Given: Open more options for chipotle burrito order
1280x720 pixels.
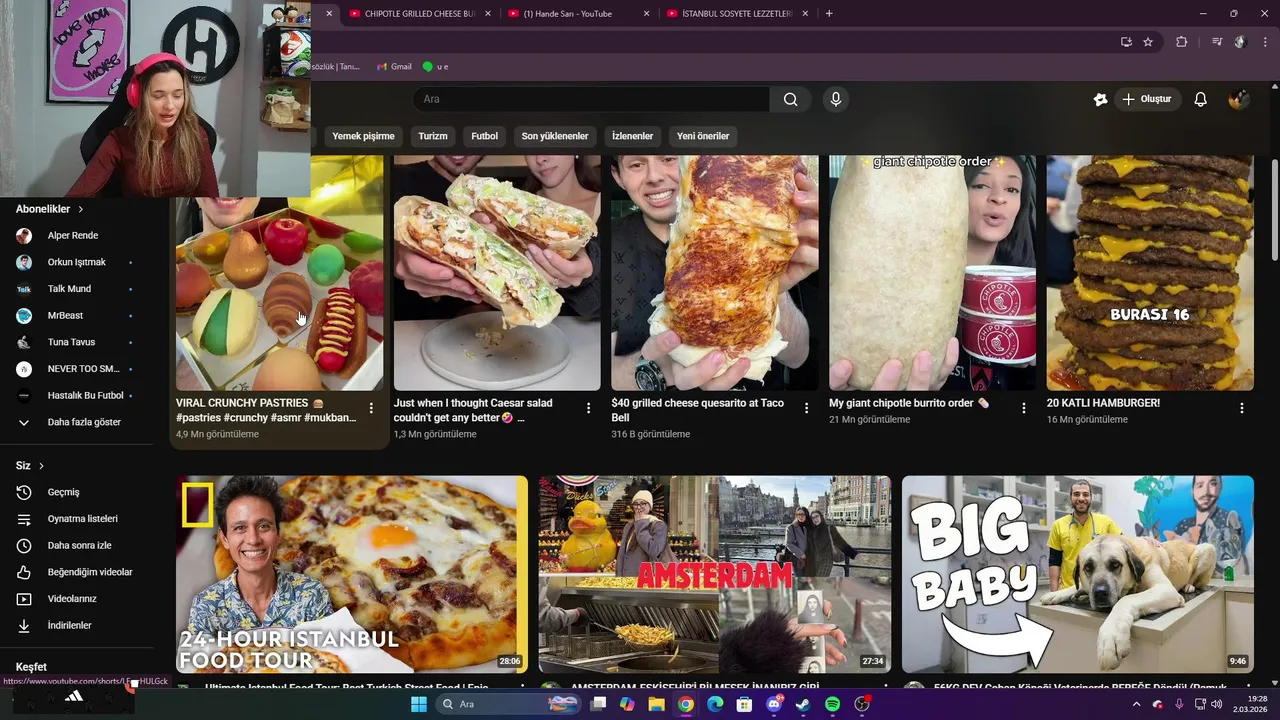Looking at the screenshot, I should 1024,408.
